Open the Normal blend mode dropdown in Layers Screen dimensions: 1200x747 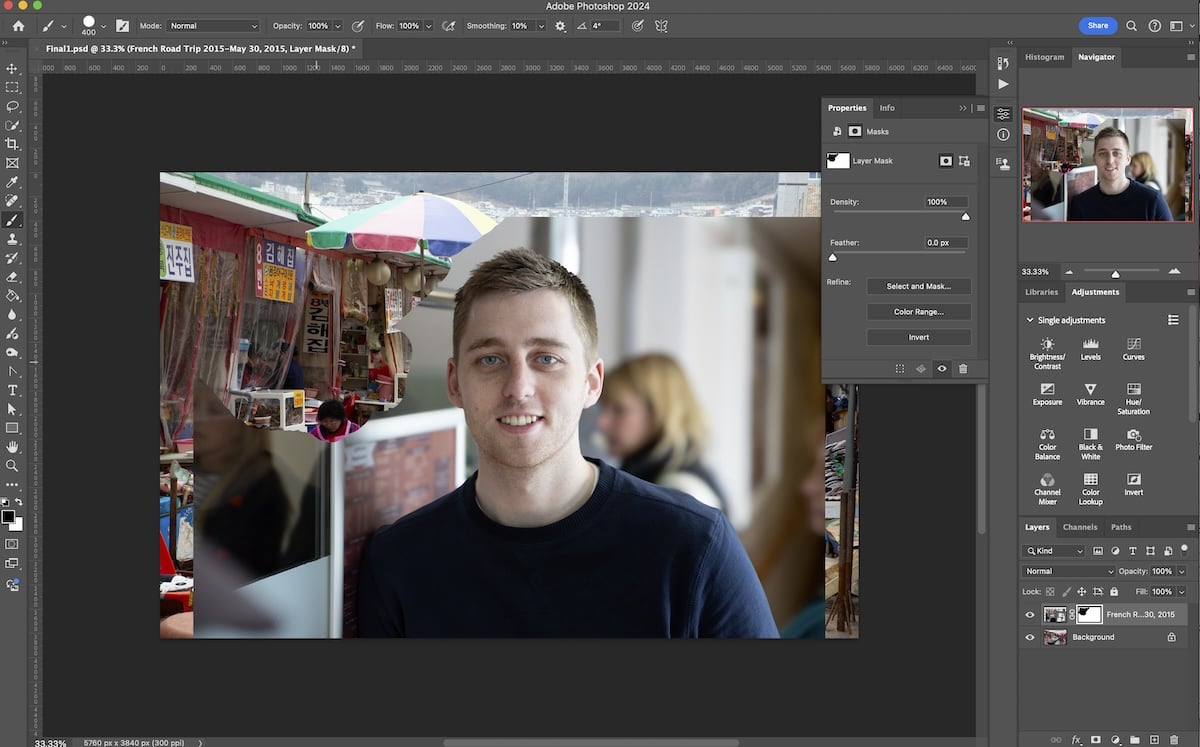(x=1067, y=570)
